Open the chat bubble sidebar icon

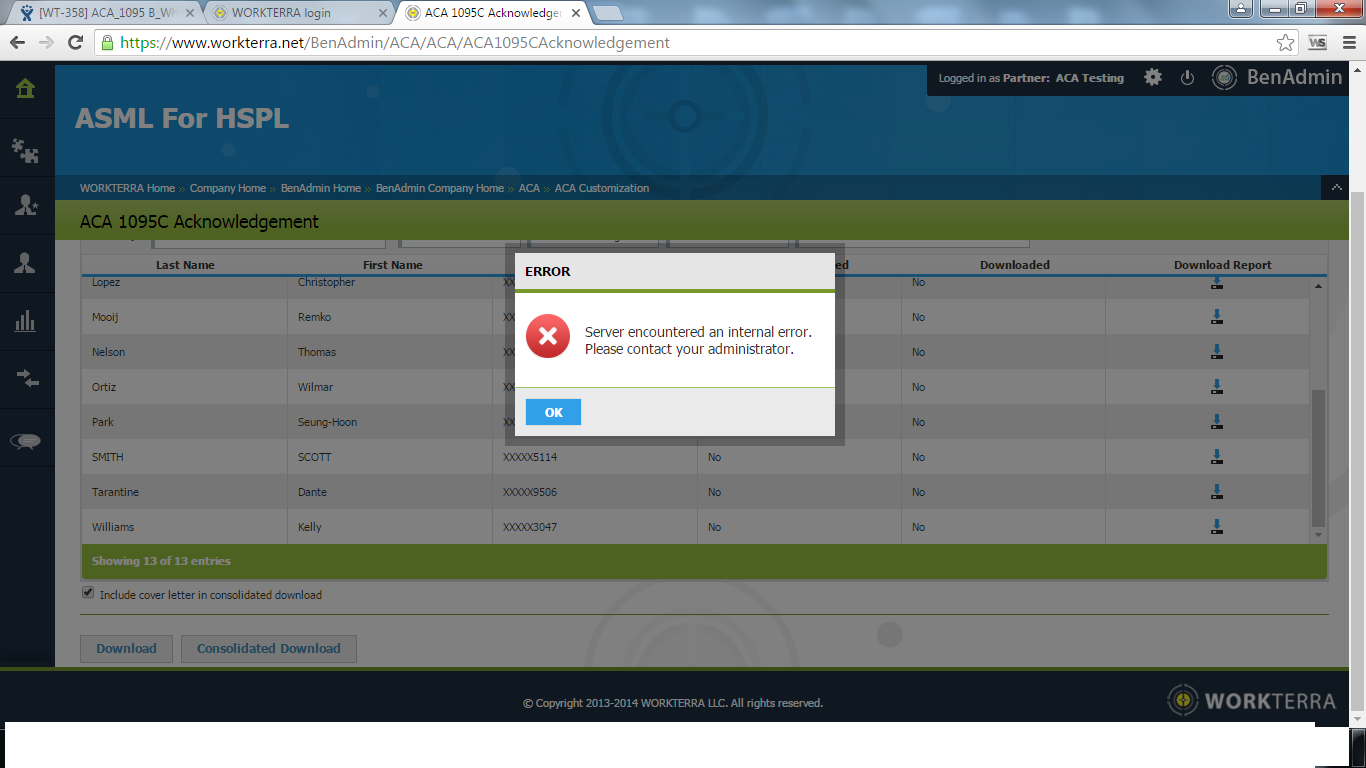(x=26, y=441)
